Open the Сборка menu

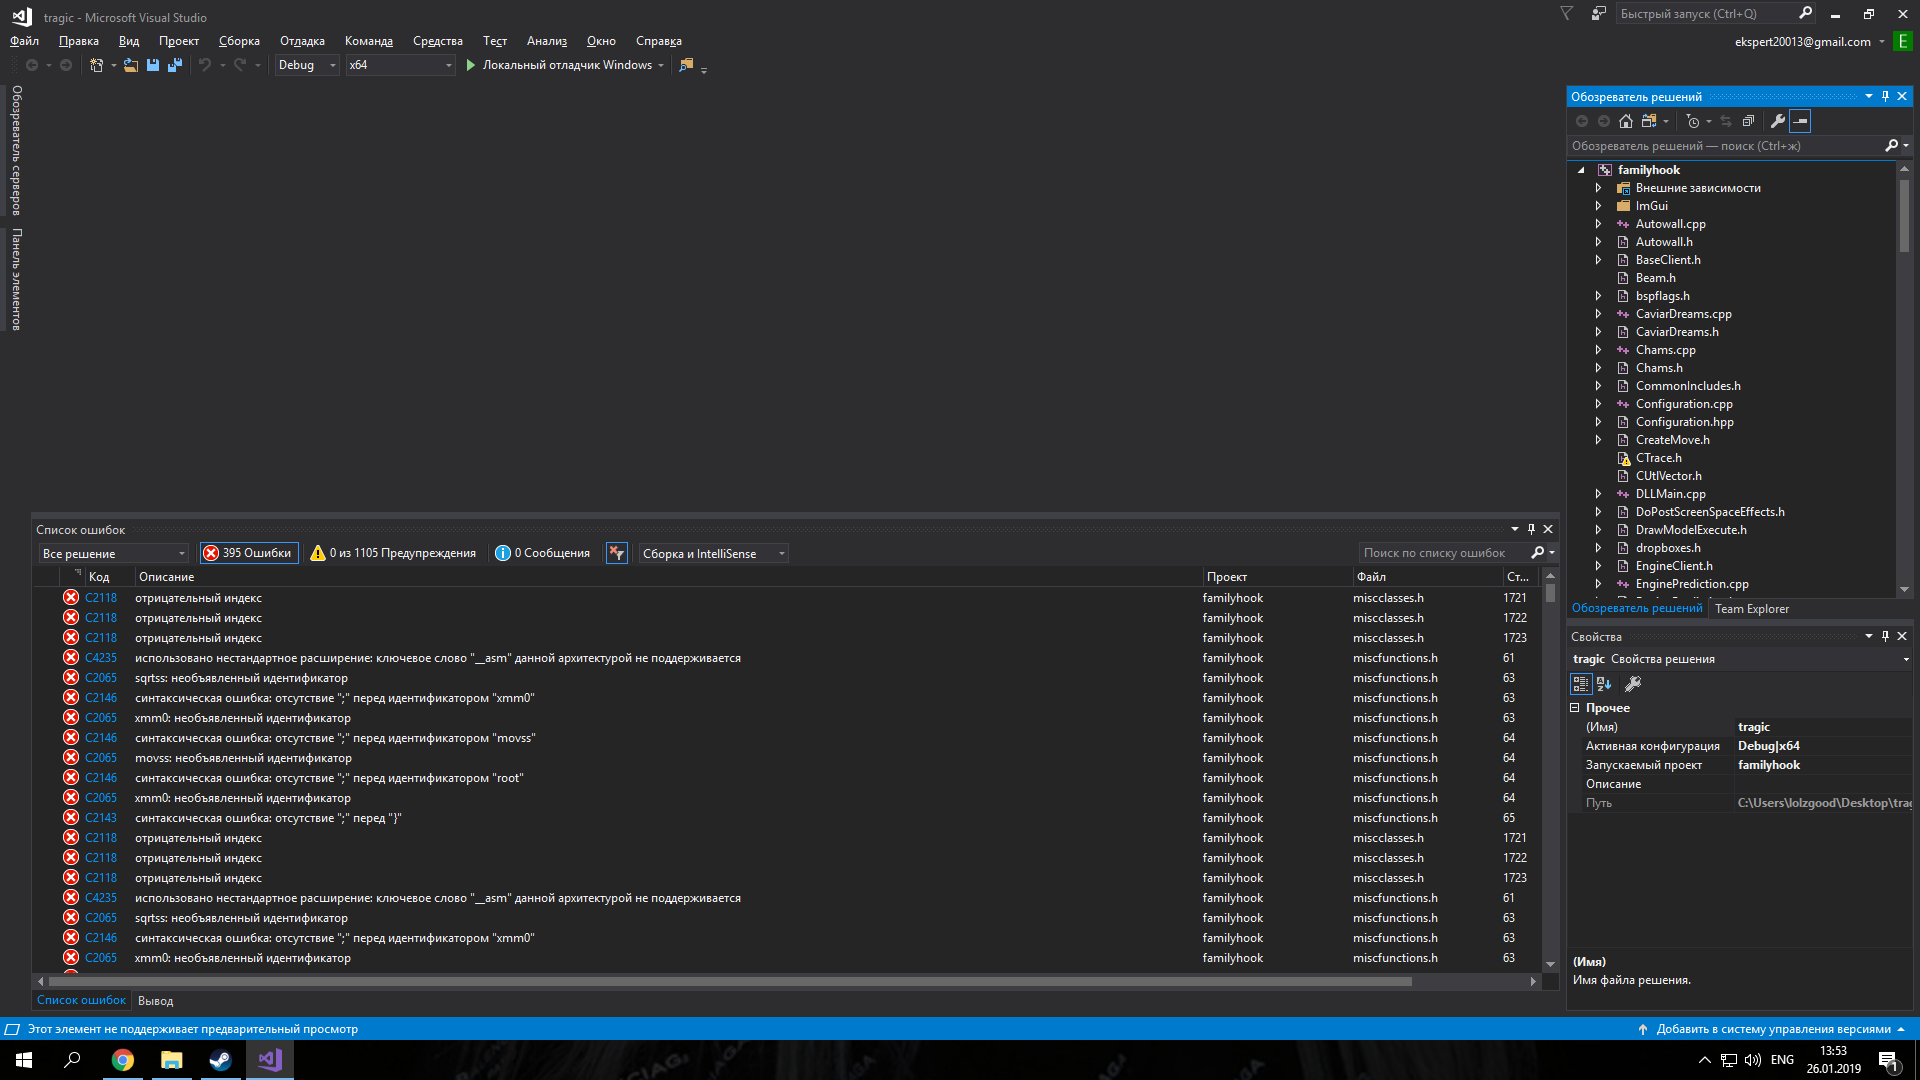[239, 41]
